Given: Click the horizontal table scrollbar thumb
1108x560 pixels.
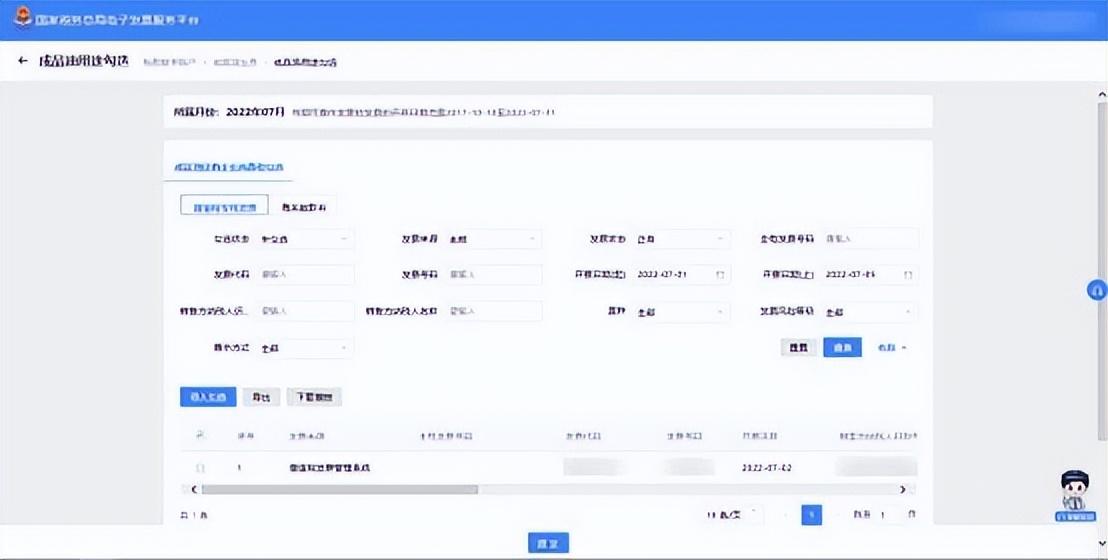Looking at the screenshot, I should (340, 489).
